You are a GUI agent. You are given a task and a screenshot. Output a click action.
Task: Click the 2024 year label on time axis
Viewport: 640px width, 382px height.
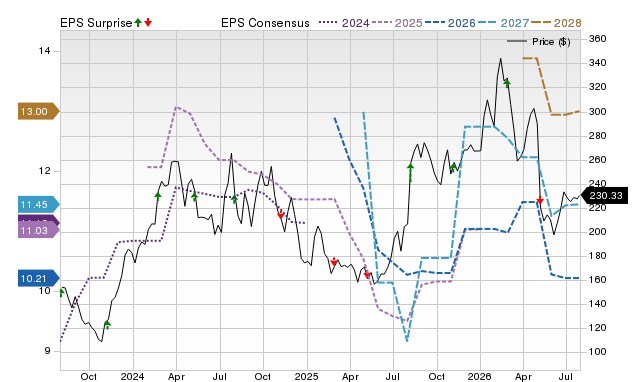pos(132,376)
